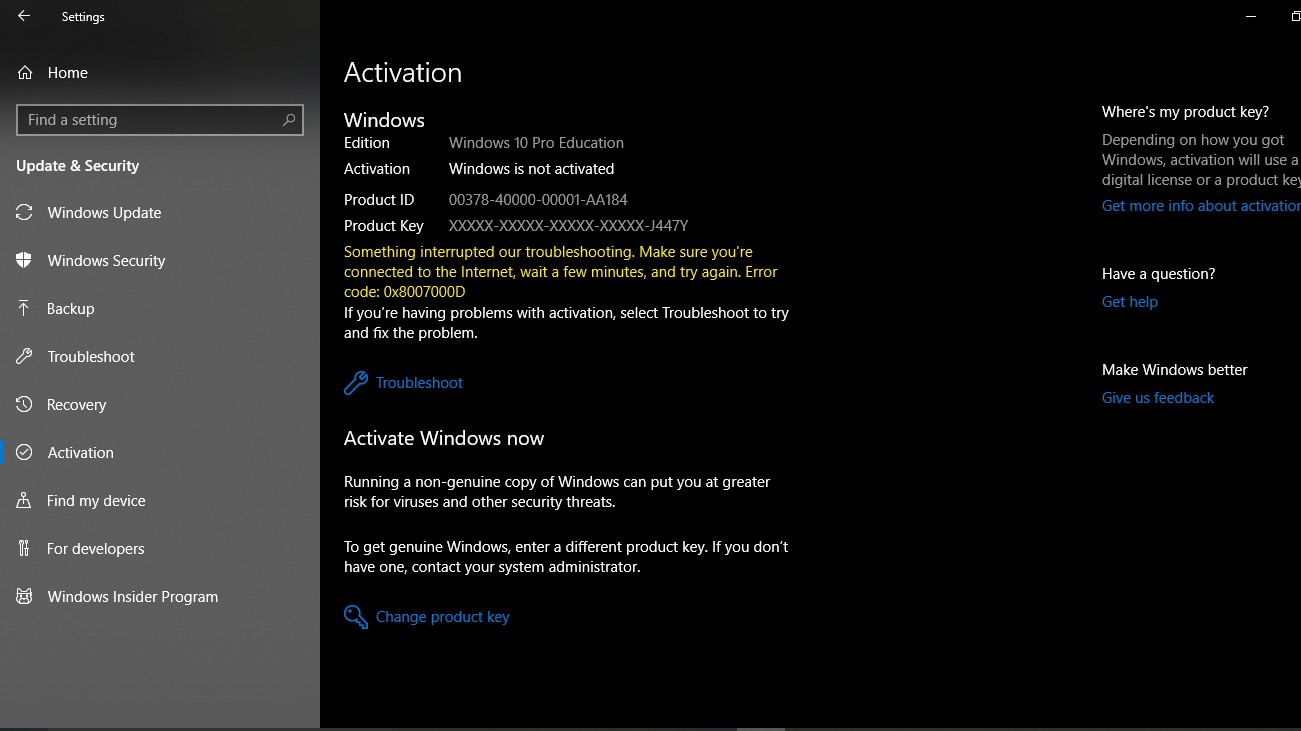Click the back arrow in Settings
The image size is (1301, 731).
pos(24,16)
